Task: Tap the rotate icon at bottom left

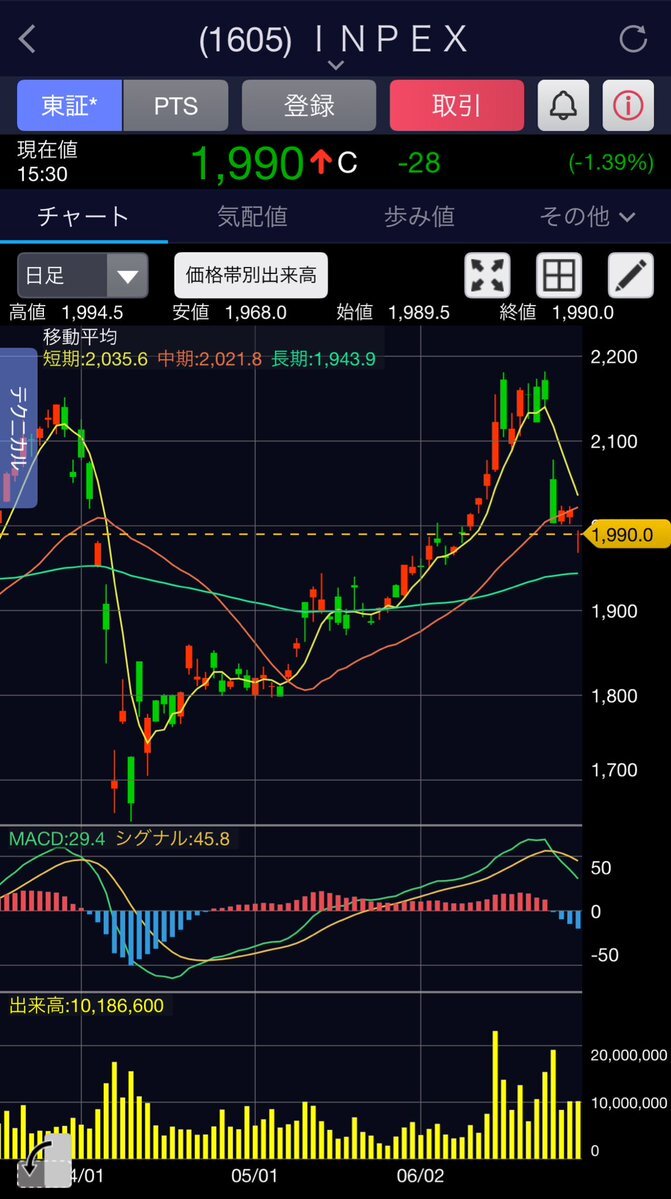Action: 44,1161
